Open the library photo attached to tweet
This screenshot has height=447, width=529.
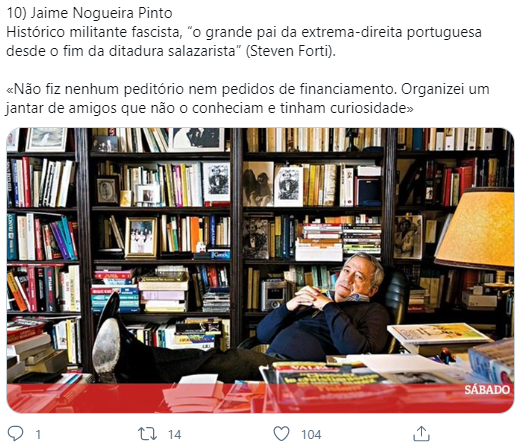click(x=260, y=270)
